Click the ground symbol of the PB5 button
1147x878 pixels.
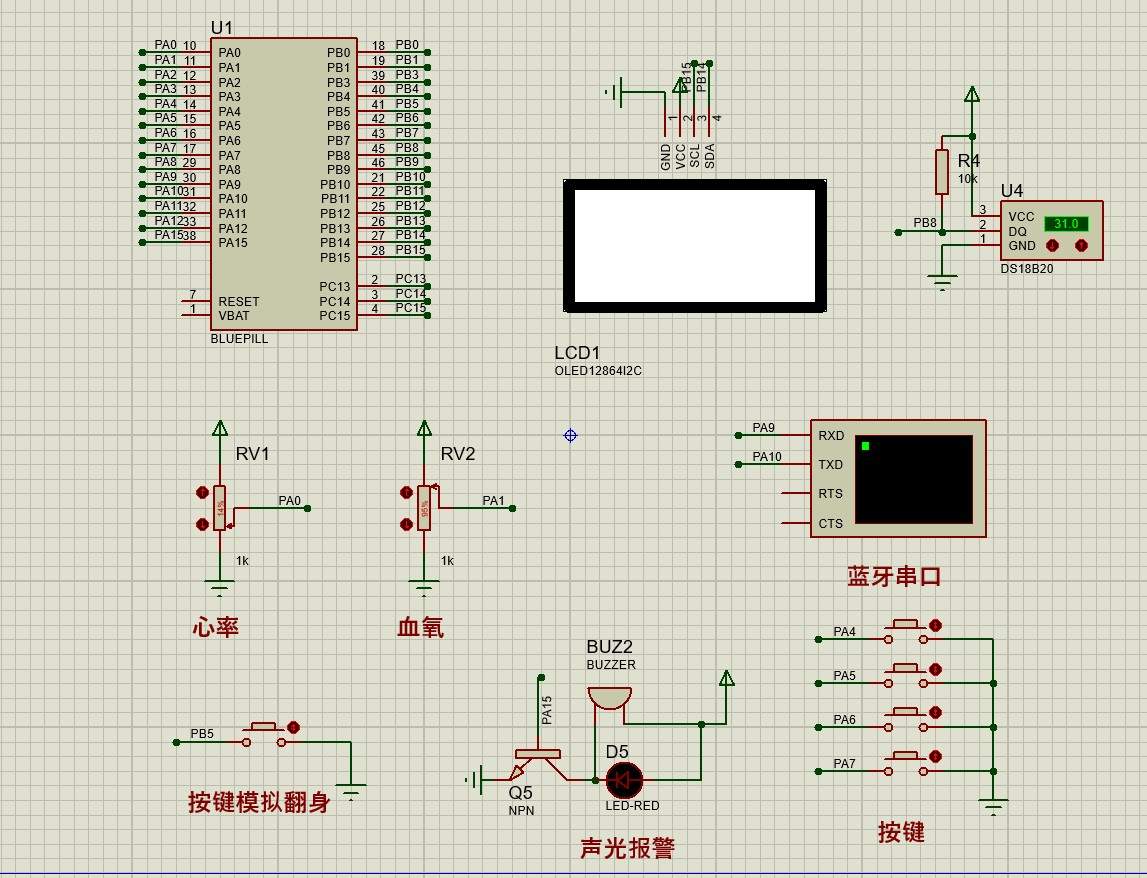(x=351, y=792)
